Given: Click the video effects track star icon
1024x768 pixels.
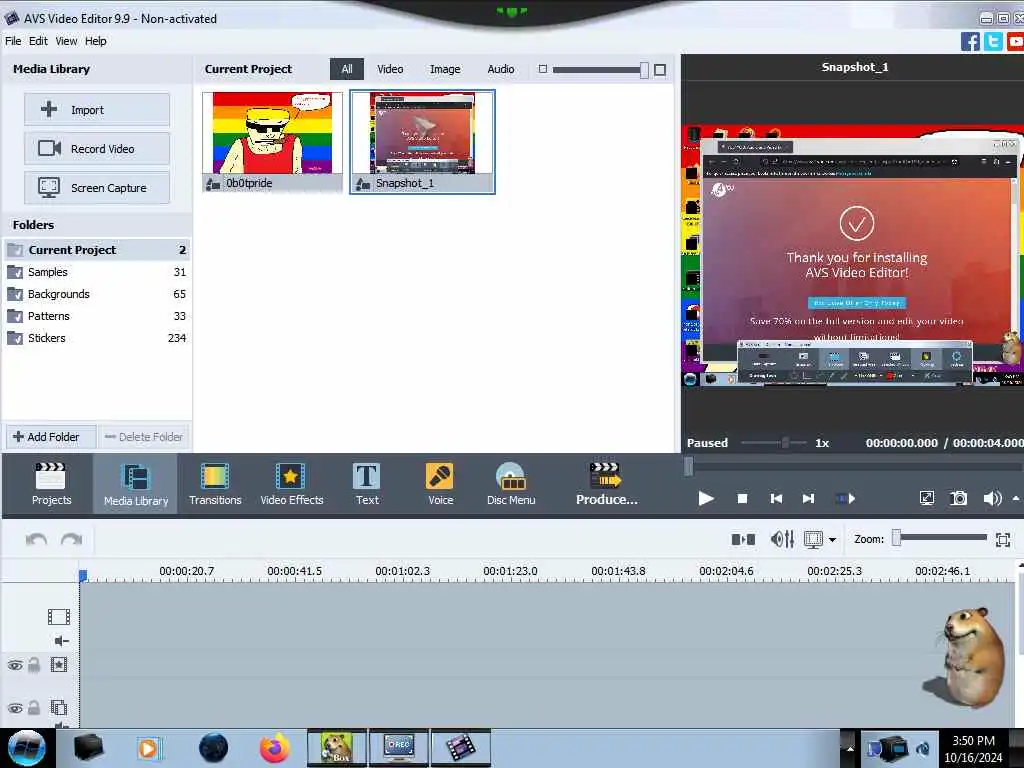Looking at the screenshot, I should coord(59,665).
